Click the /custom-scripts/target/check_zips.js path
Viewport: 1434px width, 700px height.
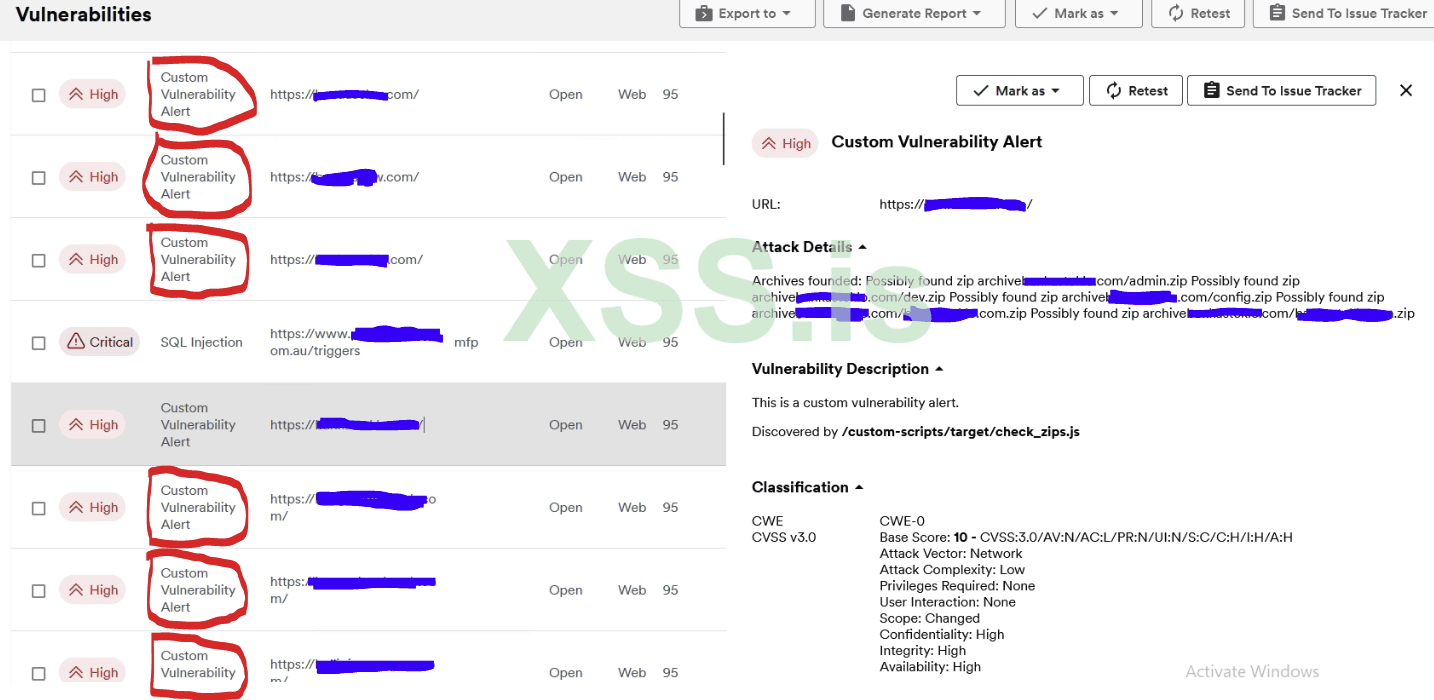click(x=961, y=432)
